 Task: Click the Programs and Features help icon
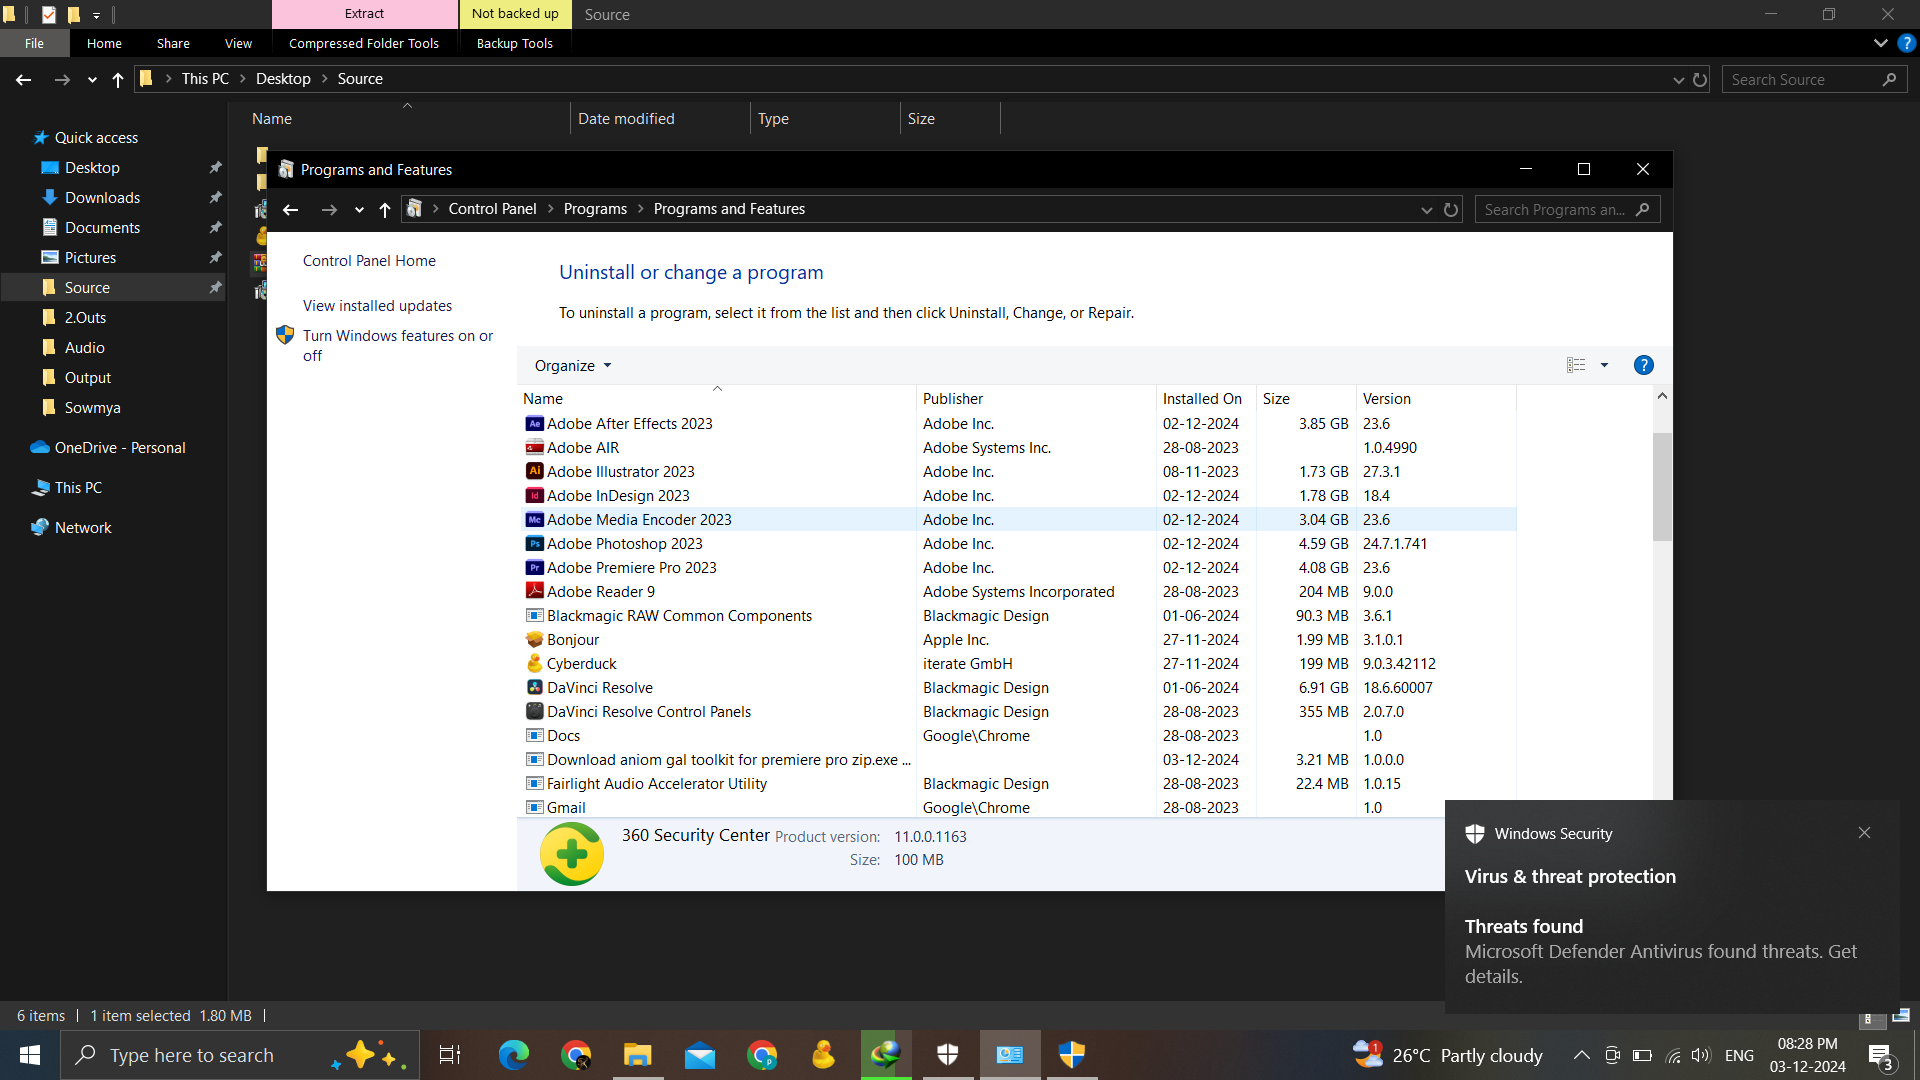click(1643, 365)
